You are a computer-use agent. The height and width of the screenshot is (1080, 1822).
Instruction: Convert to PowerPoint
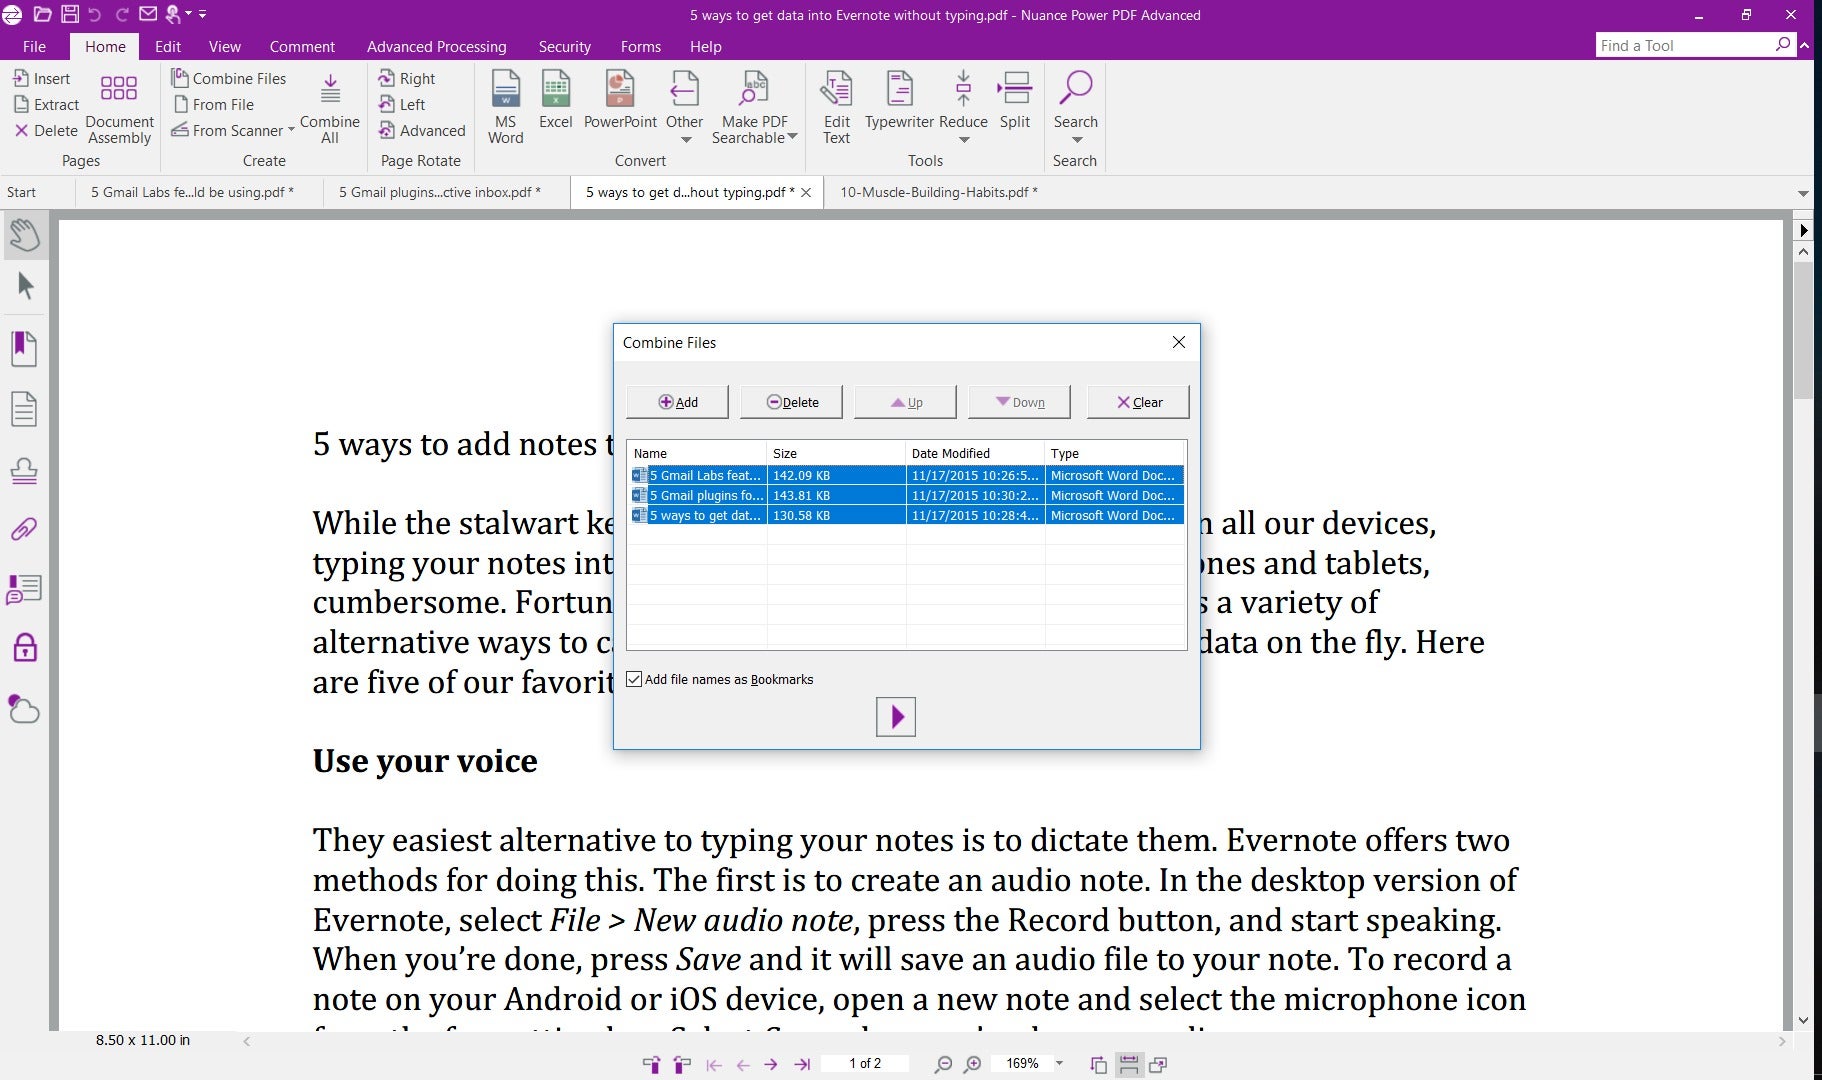tap(620, 100)
